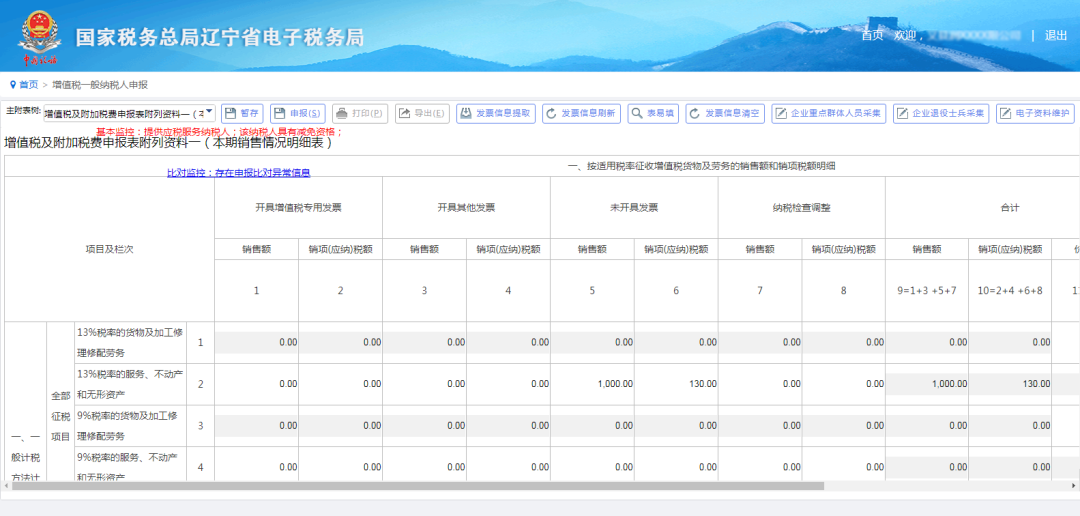This screenshot has height=516, width=1080.
Task: Click the section title 一、按适用税率征收增值税…明细
Action: point(701,166)
